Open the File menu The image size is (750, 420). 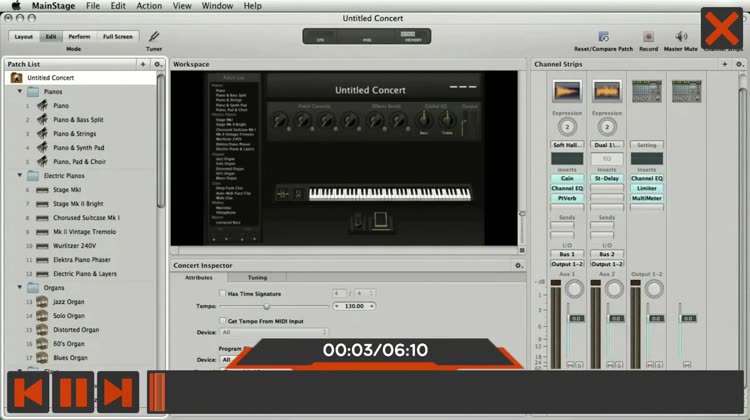[93, 6]
